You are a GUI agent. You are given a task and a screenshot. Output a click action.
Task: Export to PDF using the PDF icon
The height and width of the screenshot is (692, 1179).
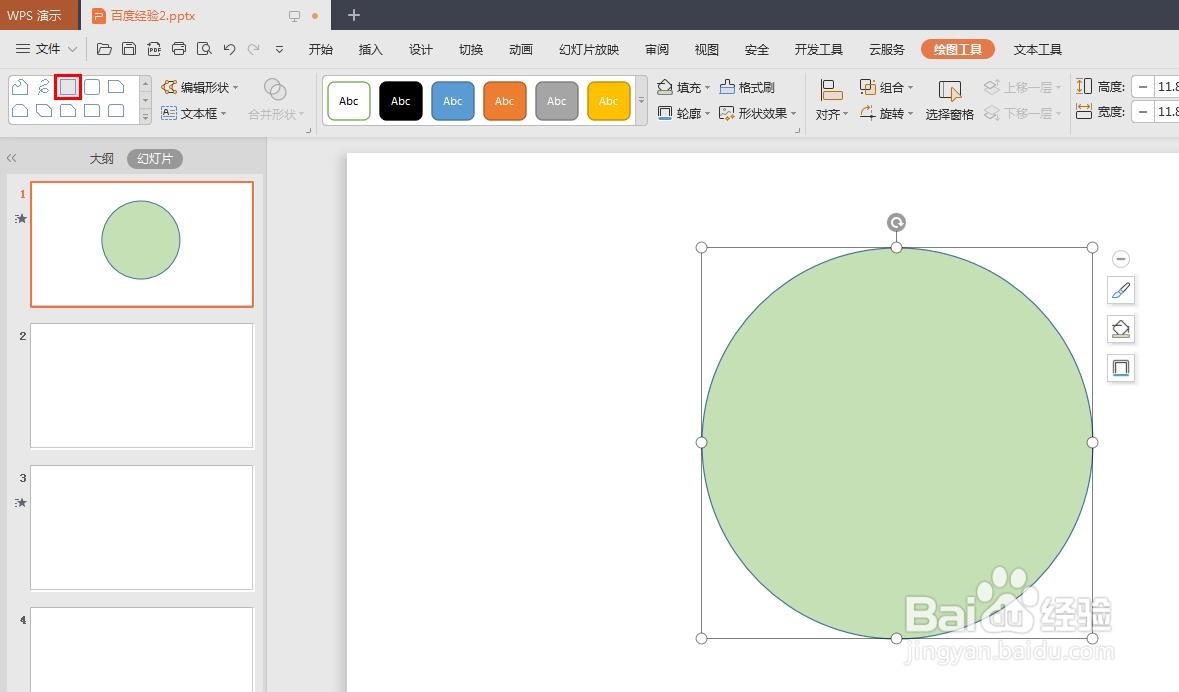click(154, 49)
